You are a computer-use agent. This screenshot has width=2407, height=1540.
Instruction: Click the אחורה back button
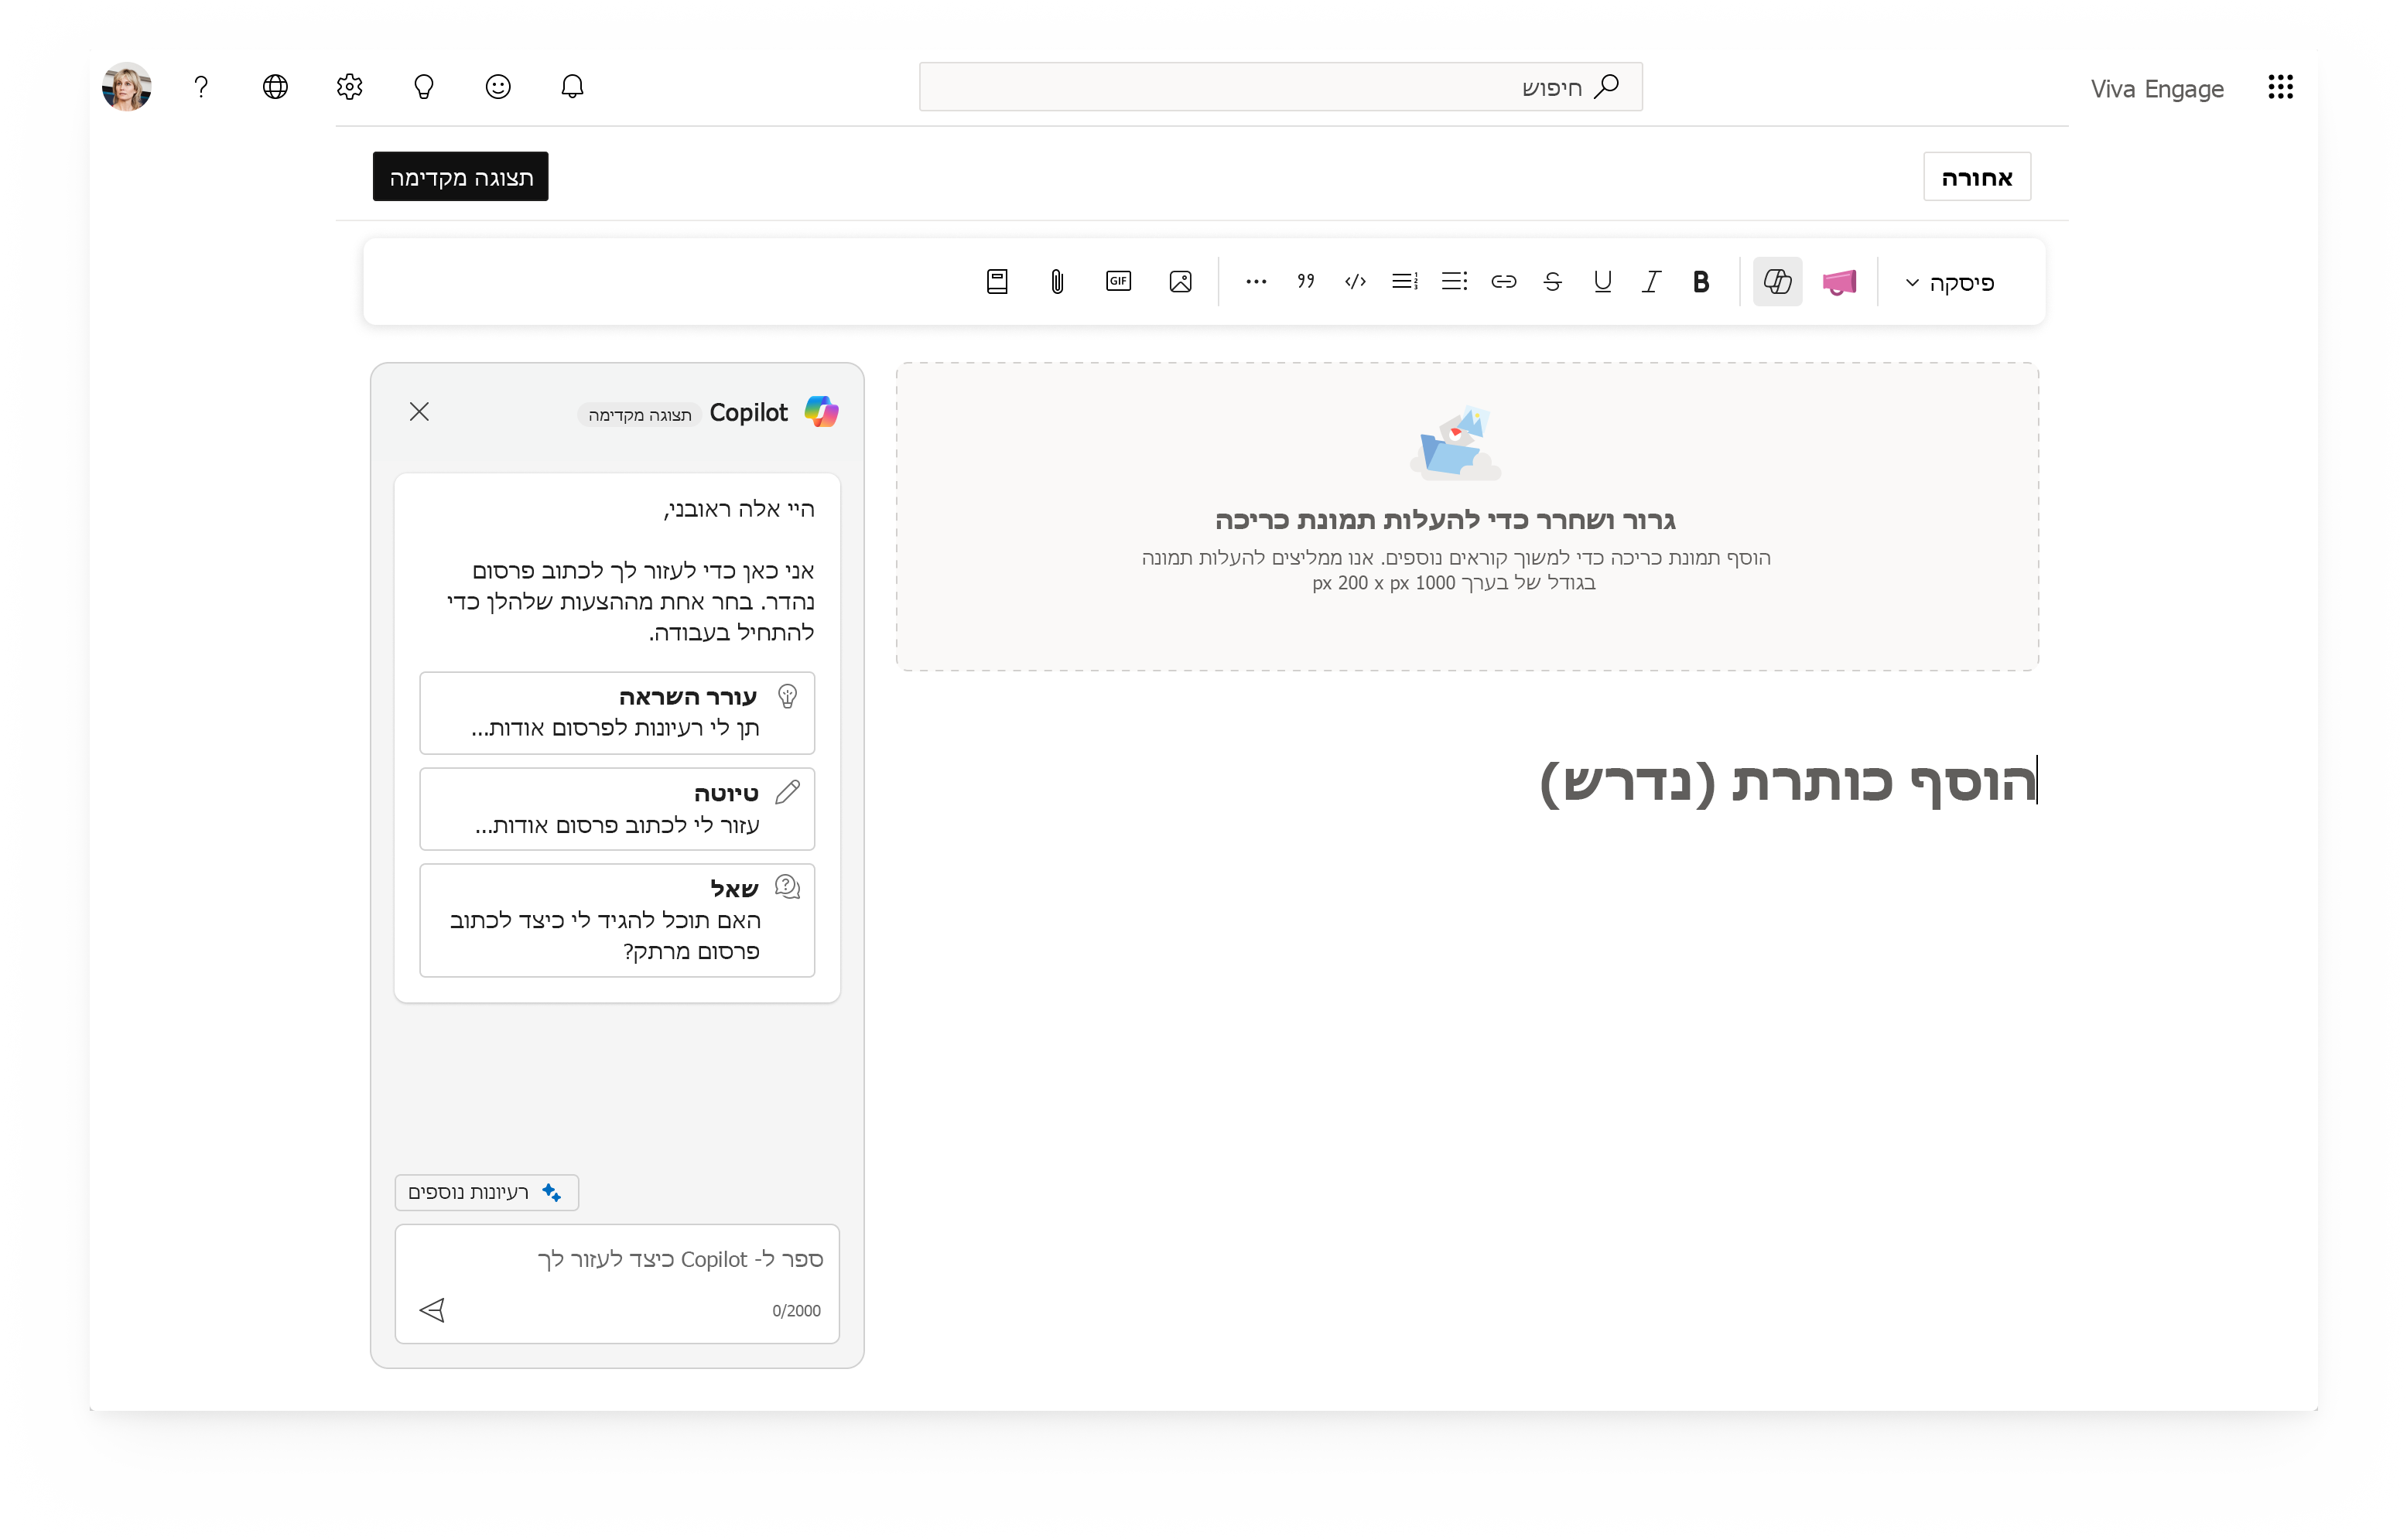pos(1970,176)
